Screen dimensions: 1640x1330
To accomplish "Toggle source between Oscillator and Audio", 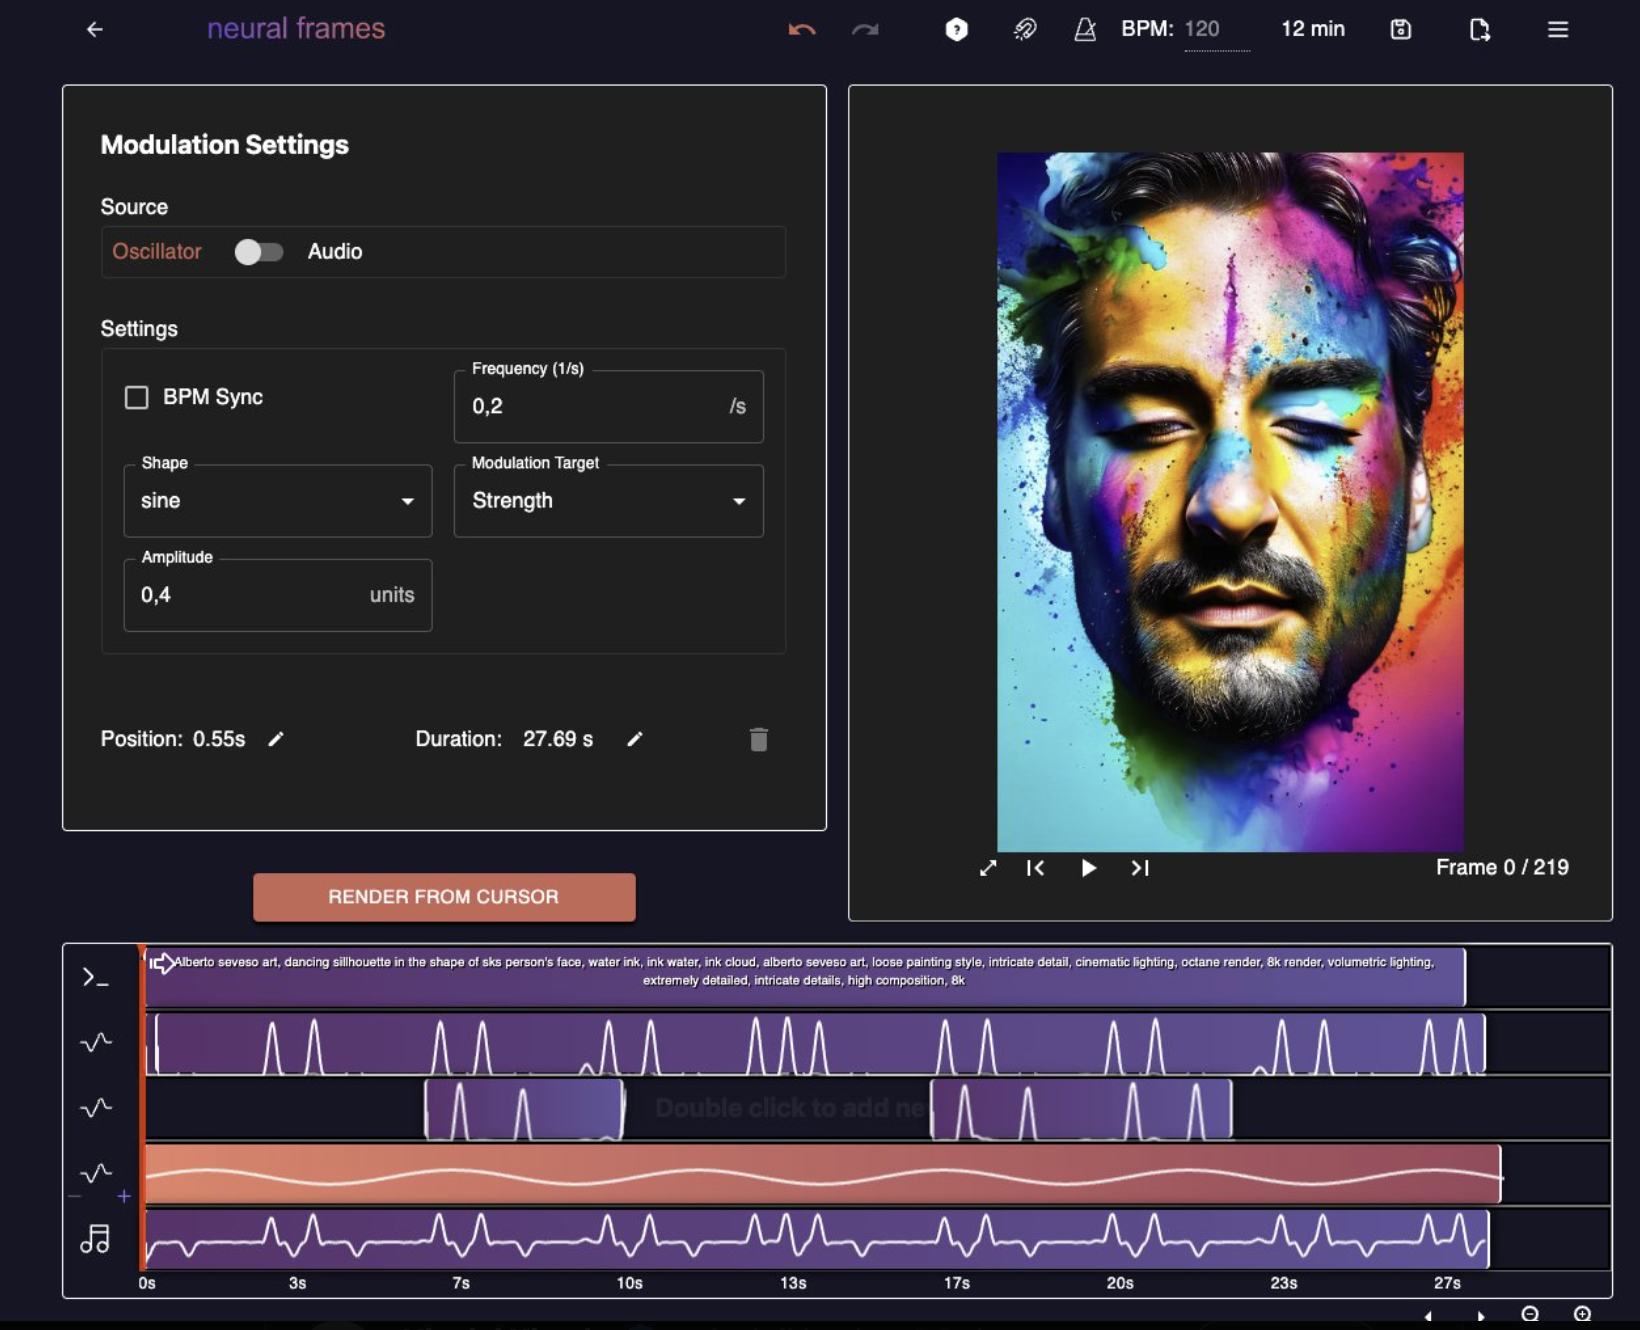I will point(259,252).
